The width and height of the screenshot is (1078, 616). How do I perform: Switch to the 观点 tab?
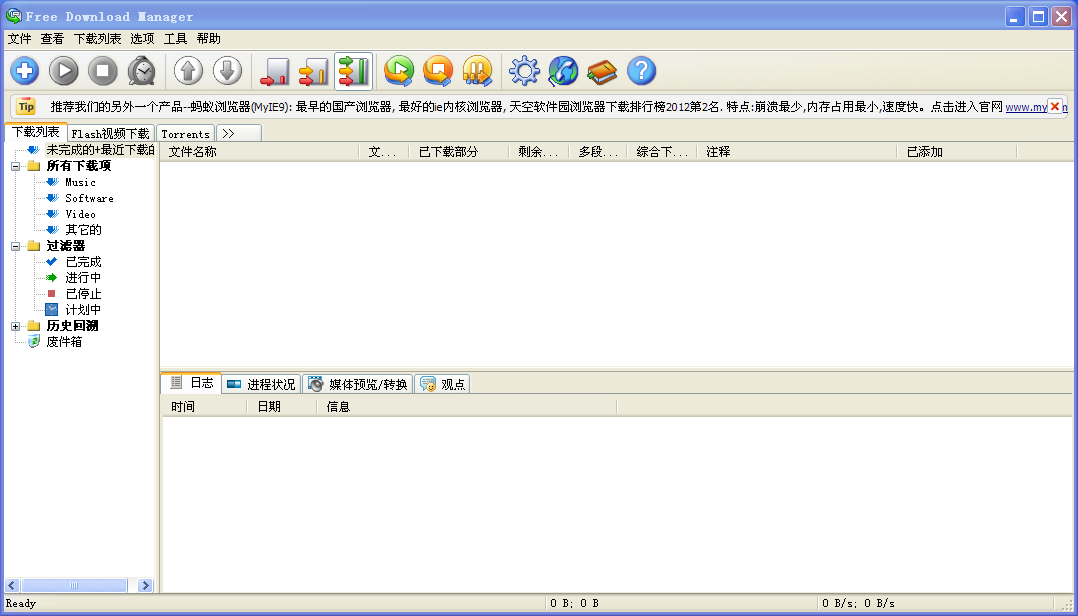pyautogui.click(x=442, y=384)
